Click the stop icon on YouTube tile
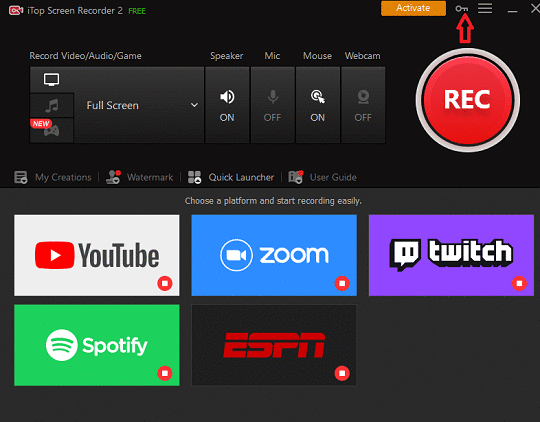 pyautogui.click(x=165, y=283)
